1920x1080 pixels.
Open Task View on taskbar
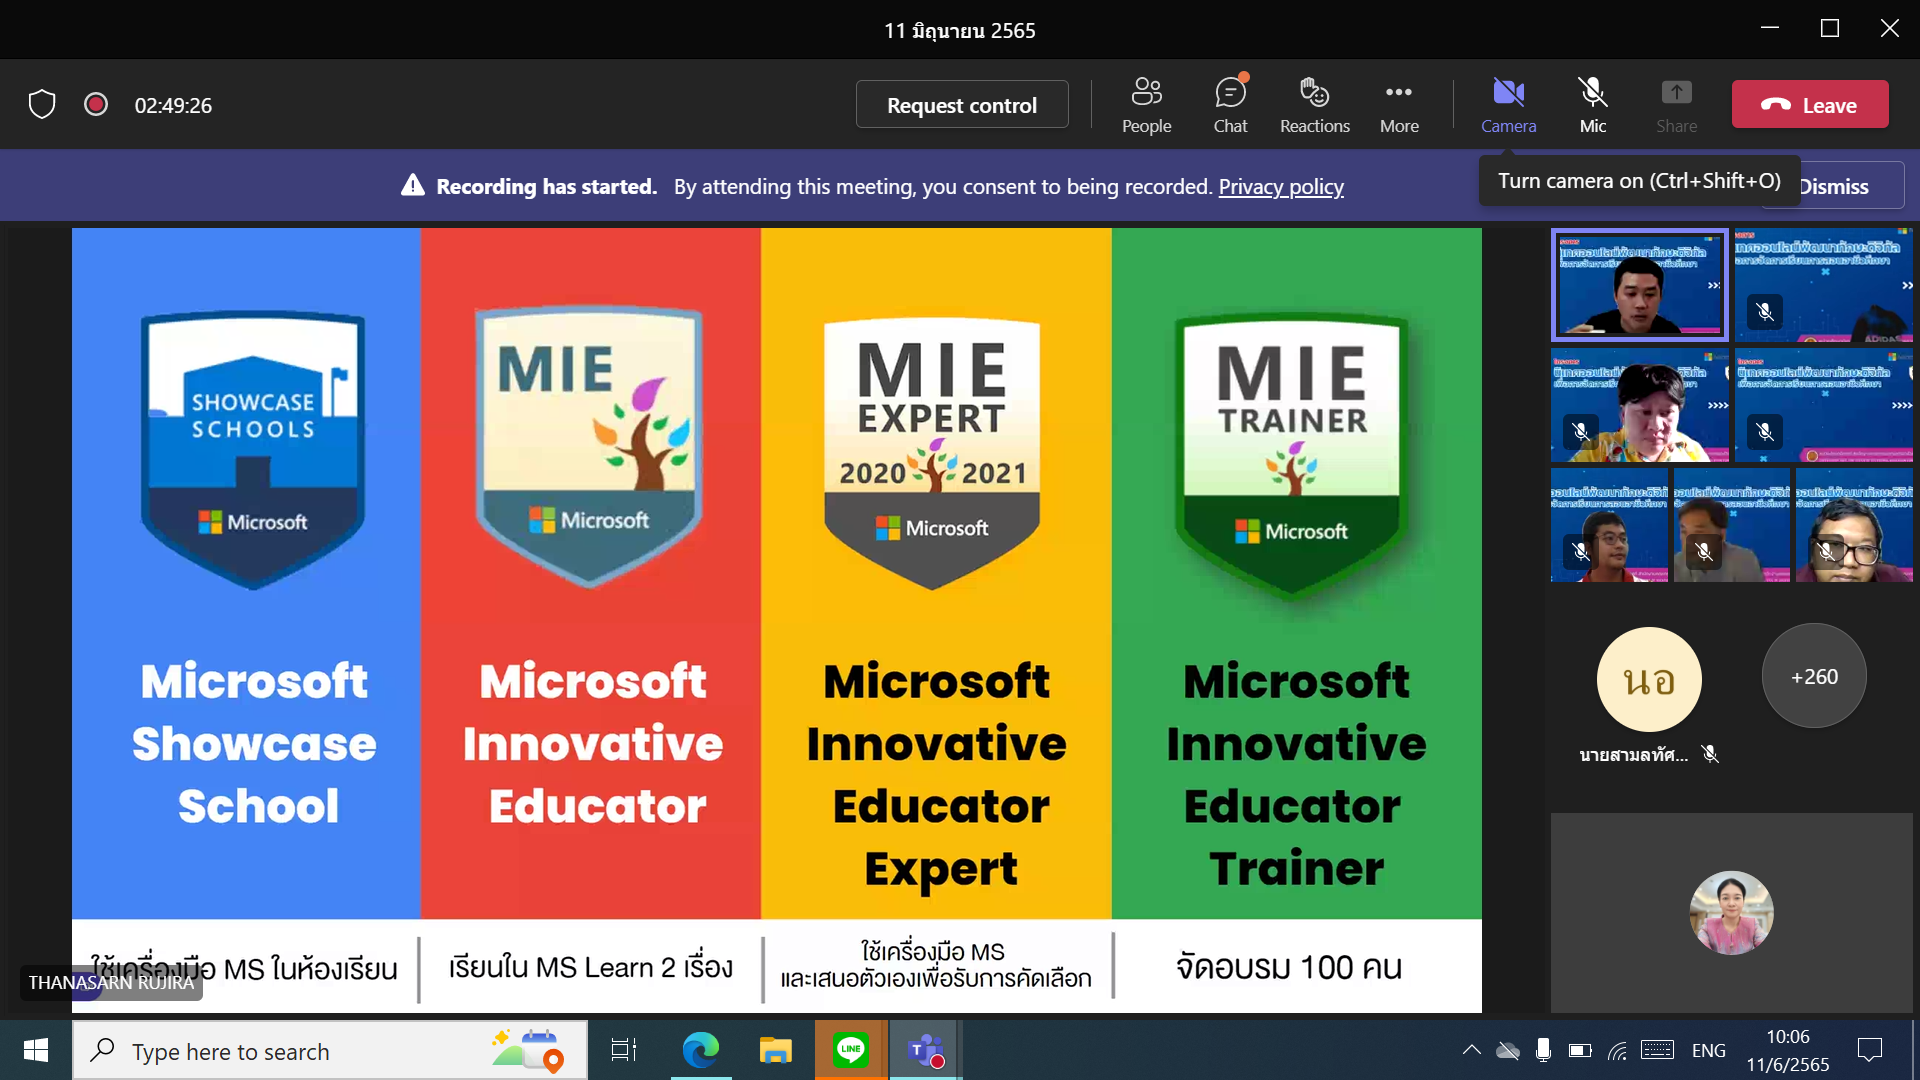click(x=624, y=1050)
